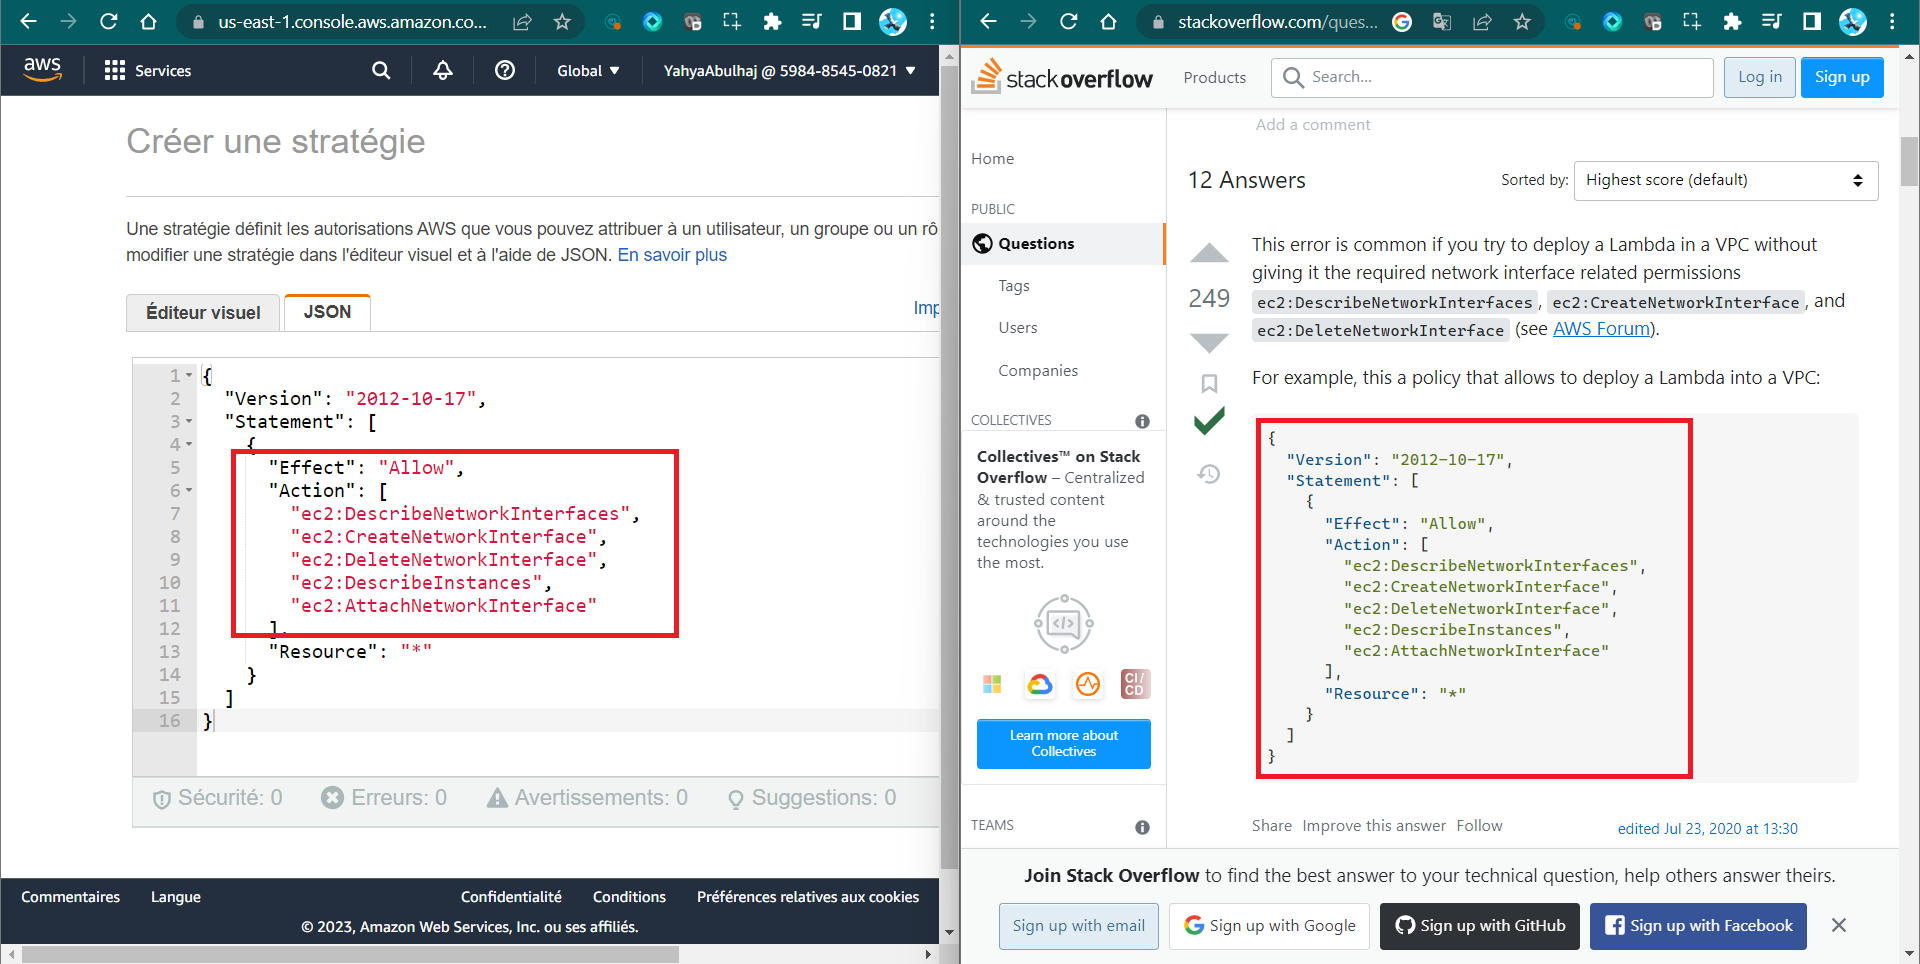Show answer activity history icon
Viewport: 1920px width, 964px height.
click(x=1209, y=473)
